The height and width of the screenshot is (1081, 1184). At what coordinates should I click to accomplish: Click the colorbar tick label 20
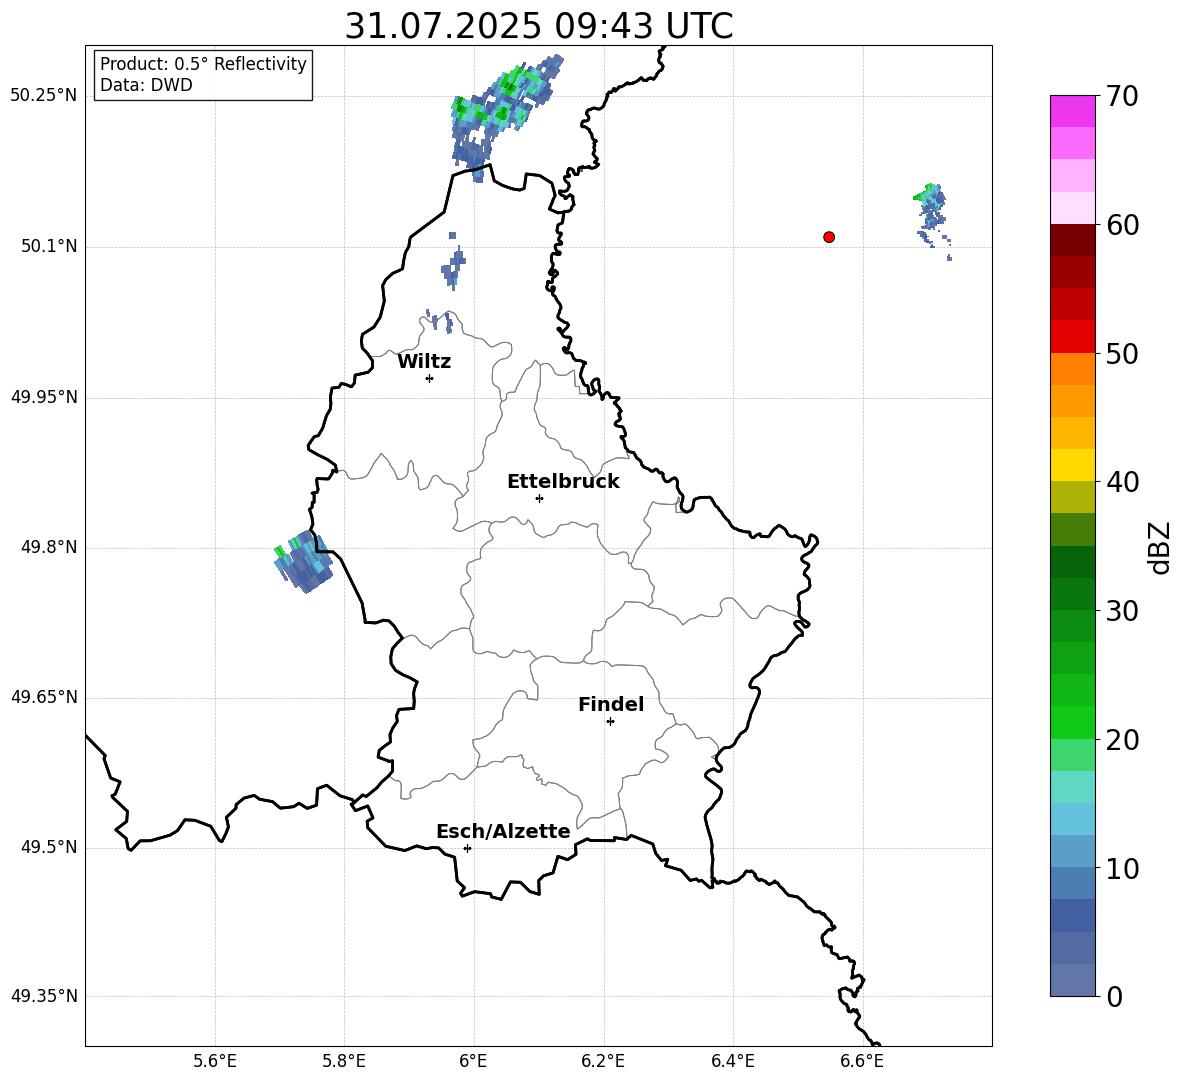[x=1122, y=740]
